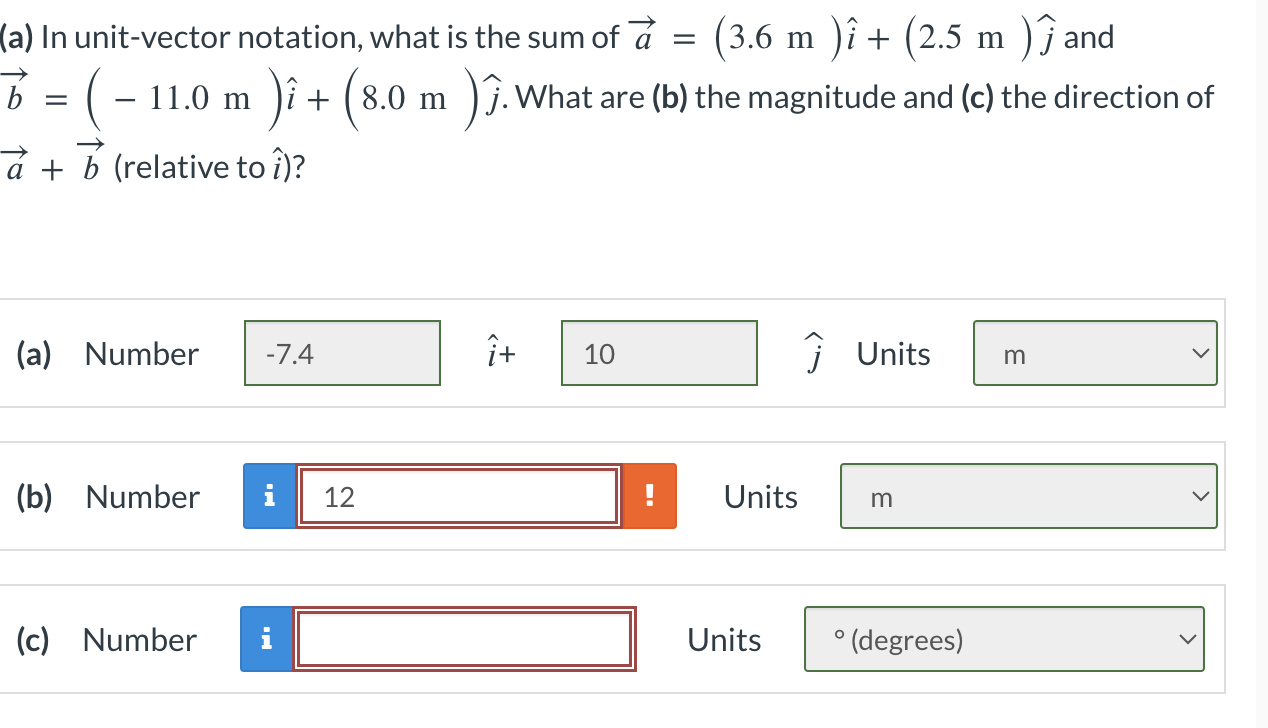Click the Units label in the part (a) row
Viewport: 1268px width, 728px height.
tap(894, 354)
